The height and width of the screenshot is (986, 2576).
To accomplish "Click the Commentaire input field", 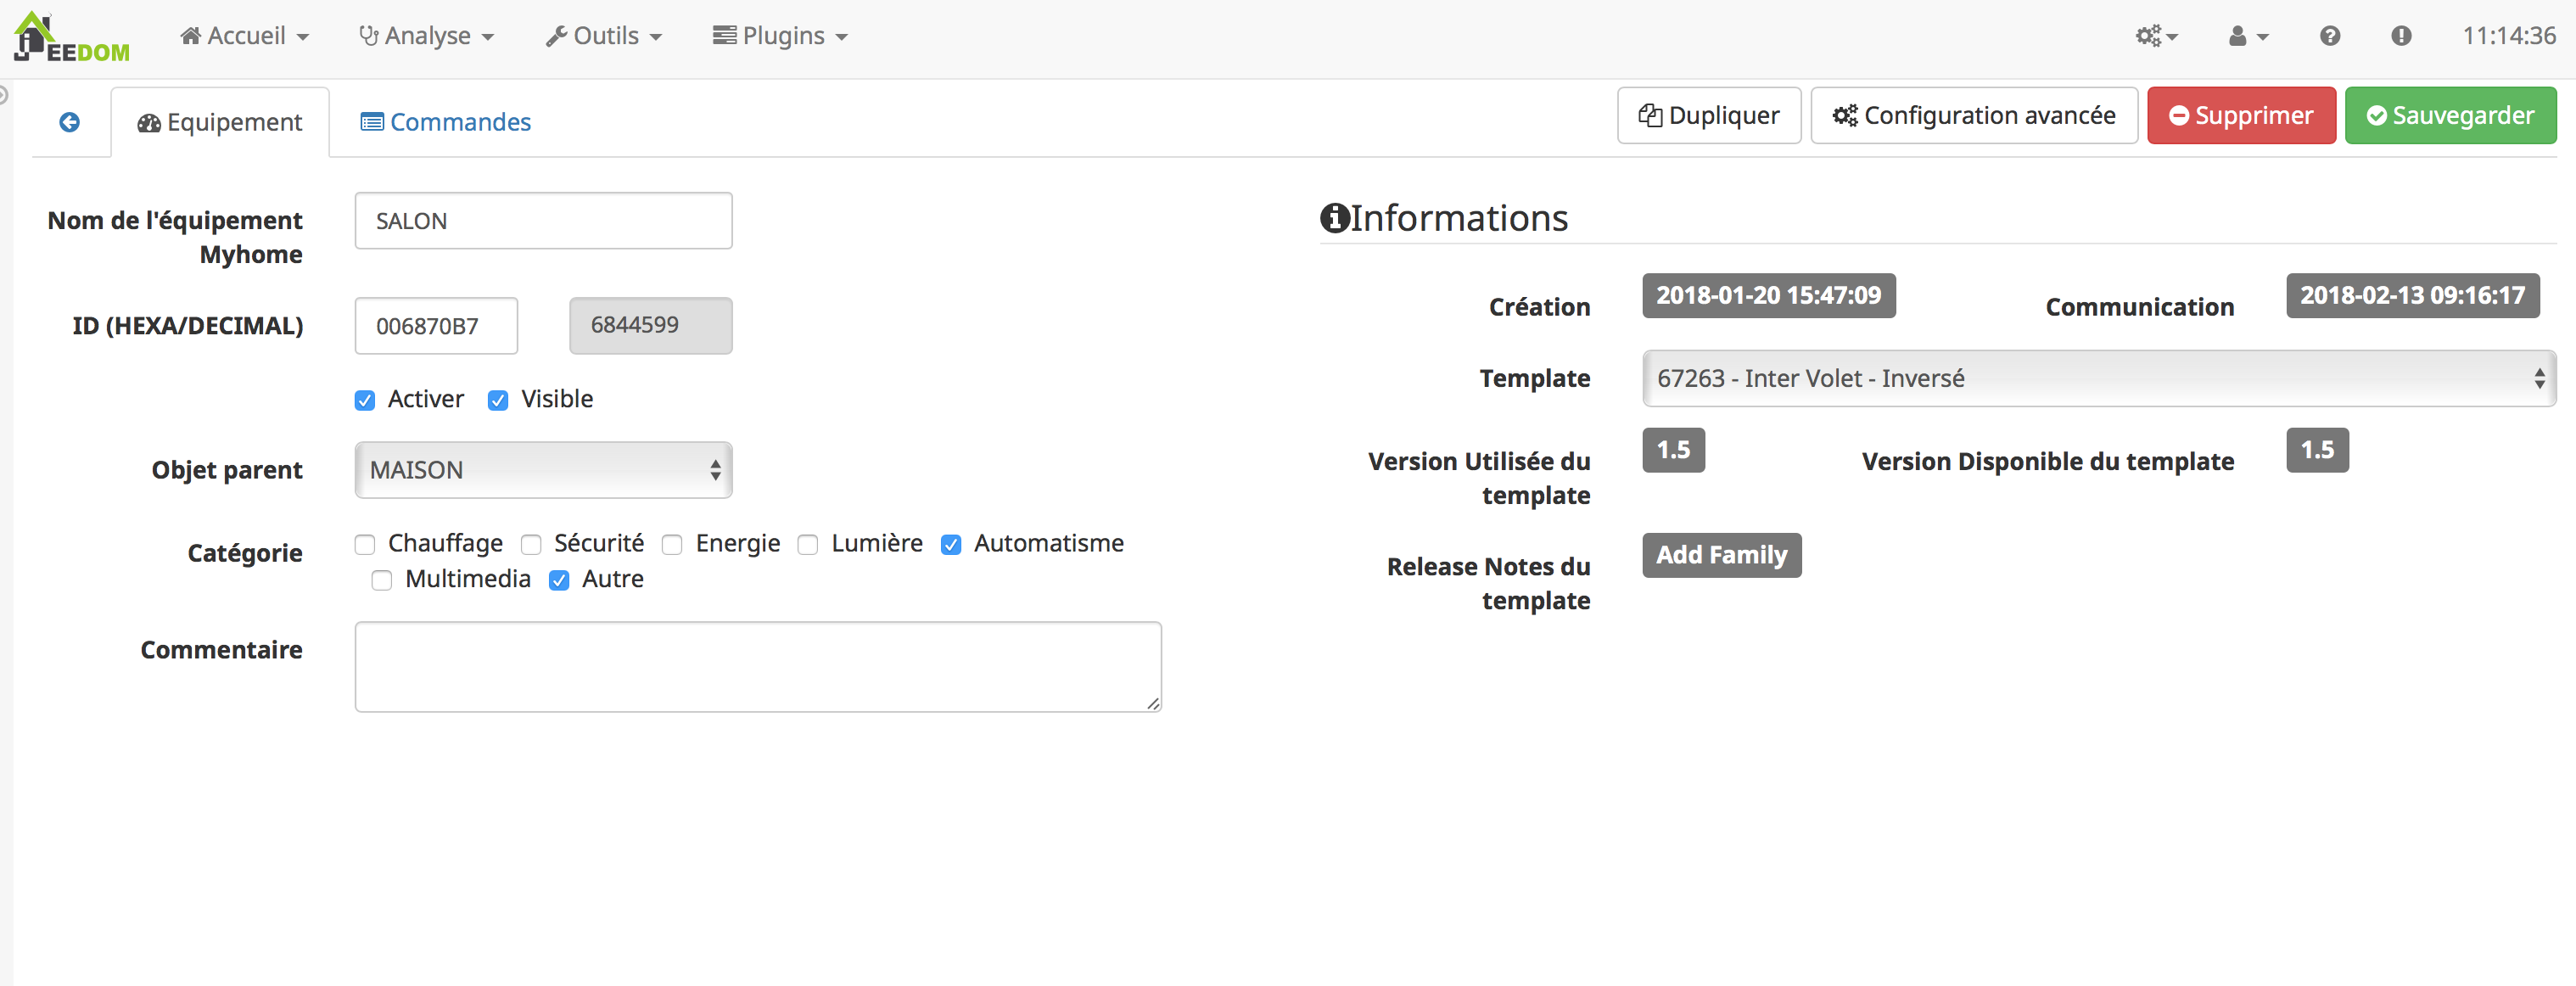I will [x=758, y=667].
